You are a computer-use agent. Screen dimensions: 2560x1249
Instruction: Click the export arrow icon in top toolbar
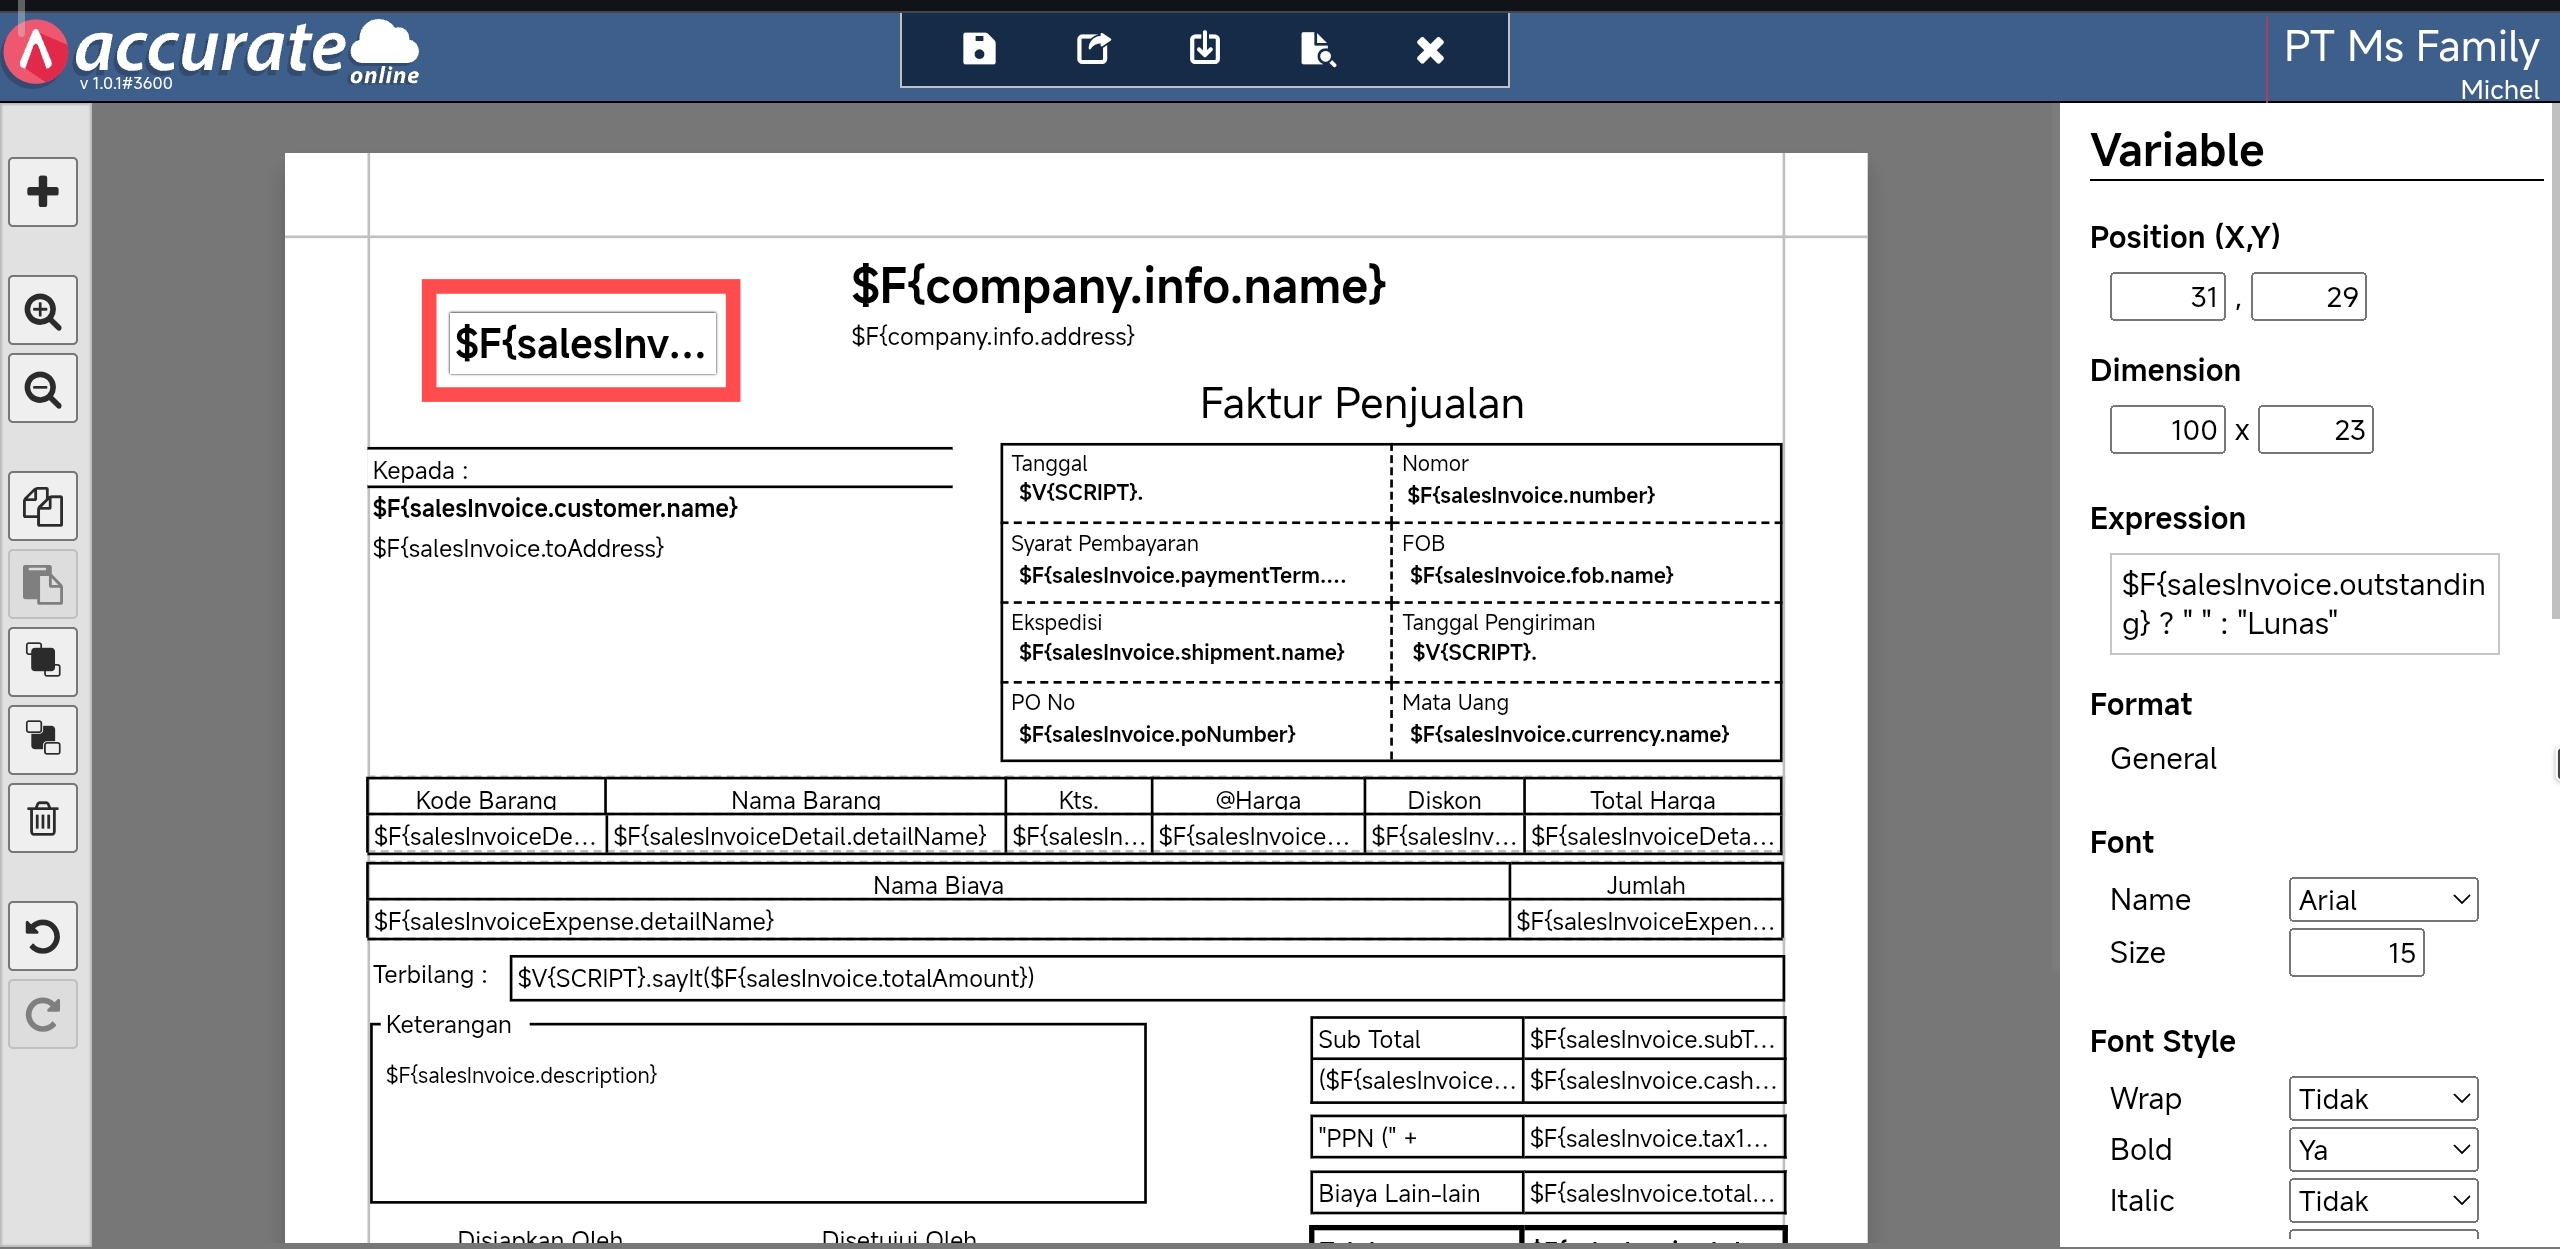[1092, 49]
